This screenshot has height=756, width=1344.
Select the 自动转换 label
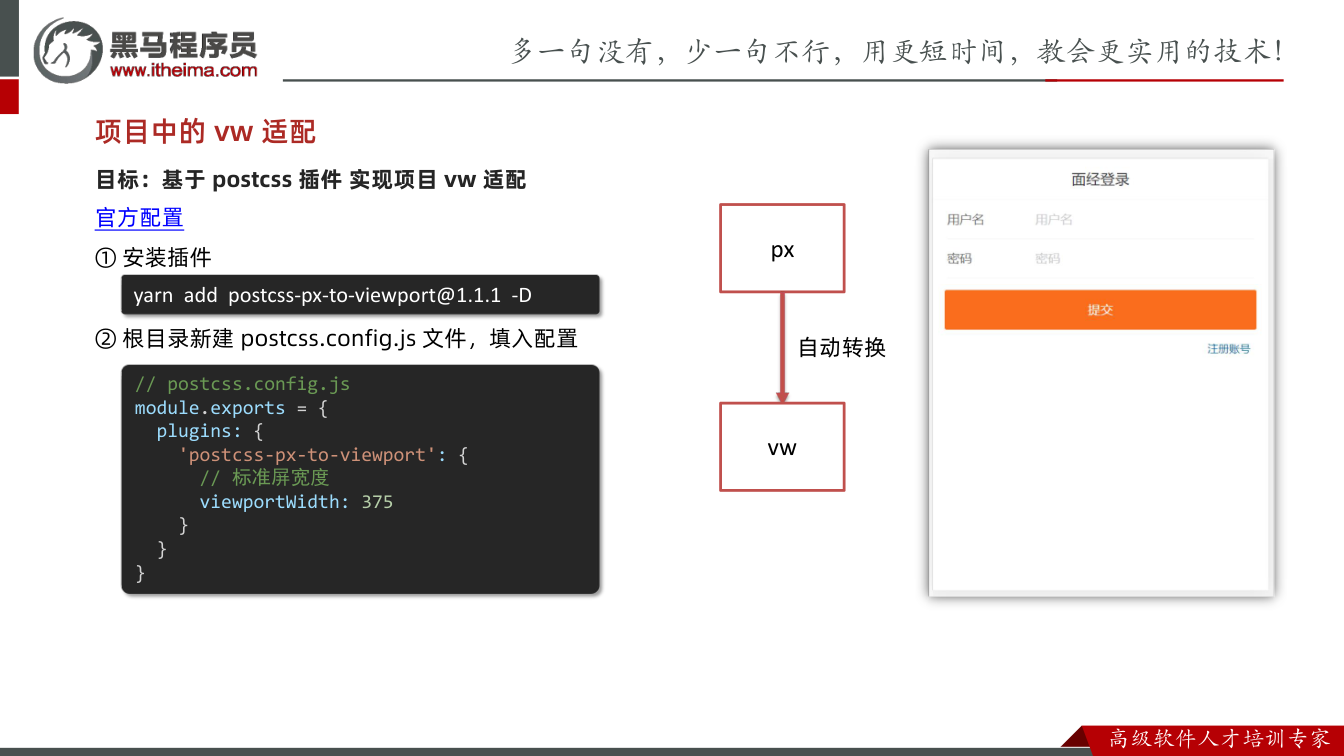click(842, 348)
